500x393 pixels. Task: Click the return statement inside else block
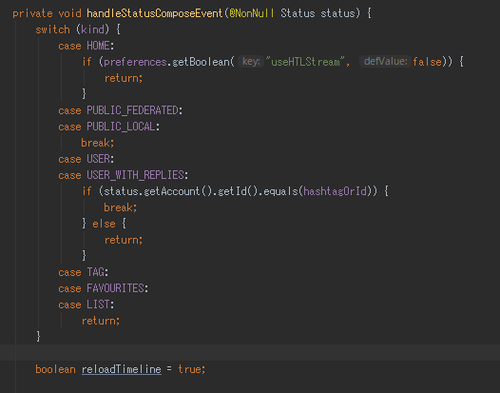click(123, 240)
